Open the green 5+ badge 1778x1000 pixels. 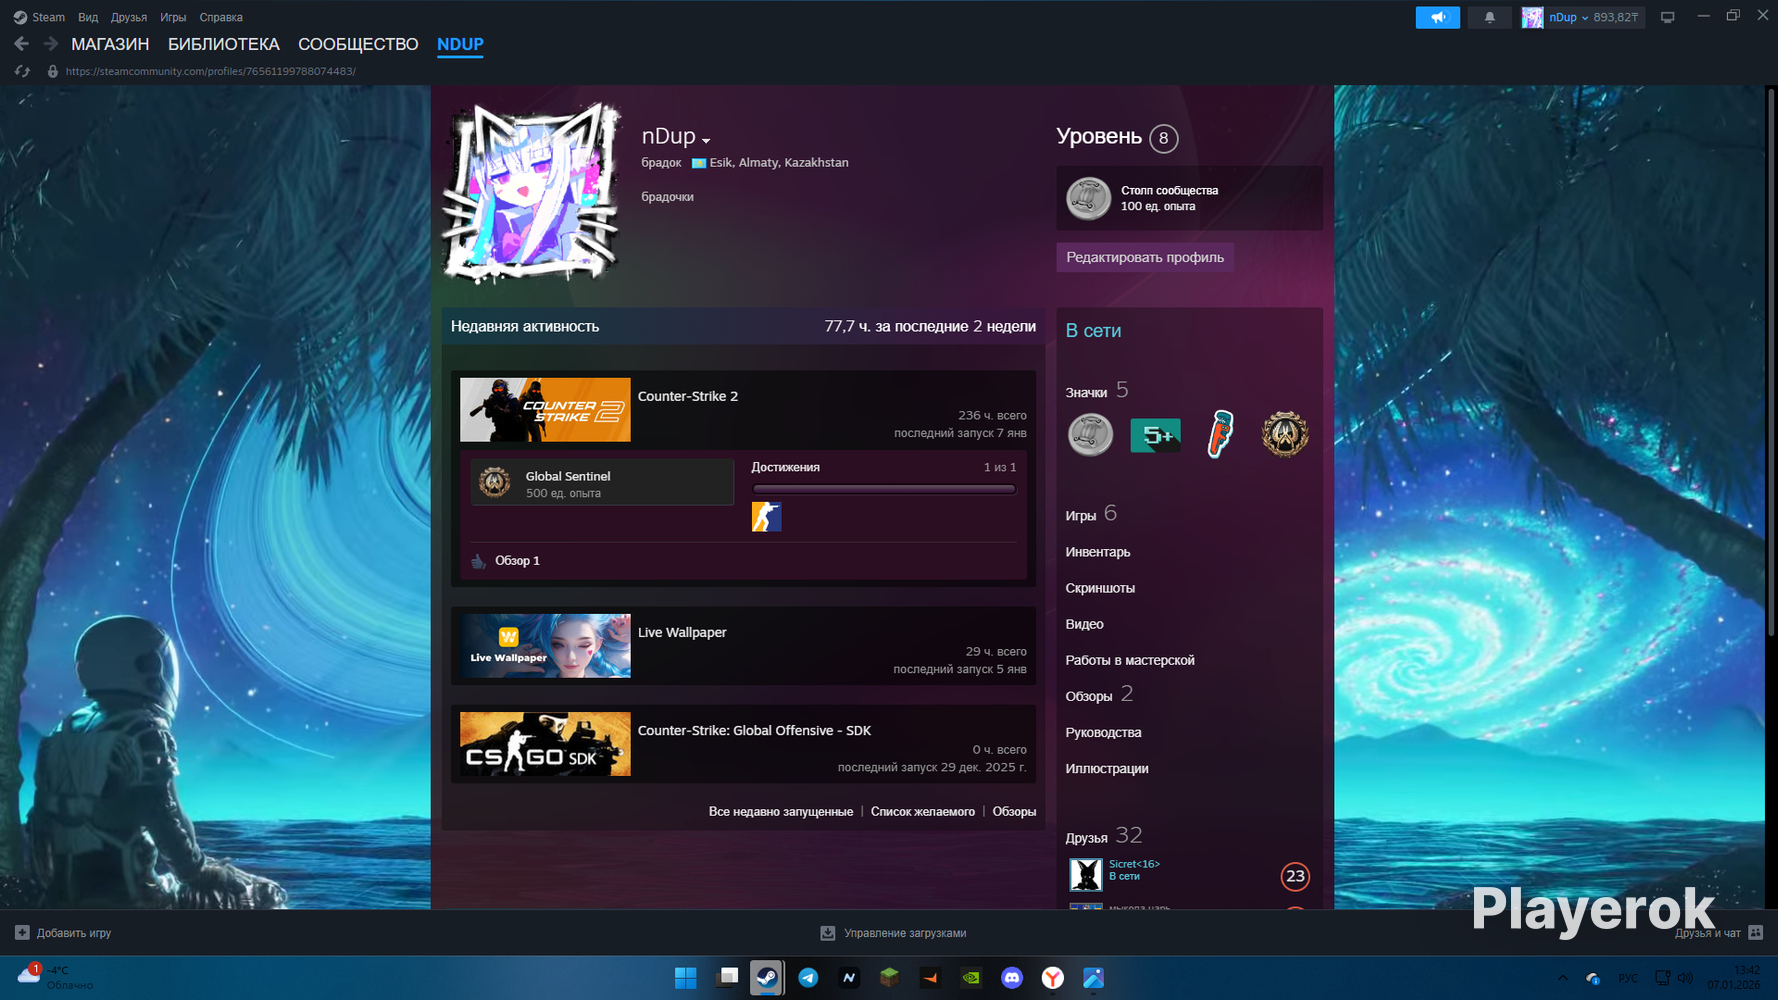click(1155, 435)
